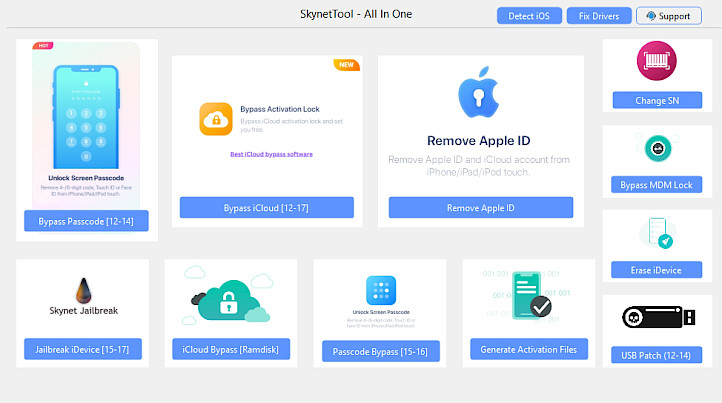722x403 pixels.
Task: Click the blue keypad grid icon
Action: tap(381, 290)
